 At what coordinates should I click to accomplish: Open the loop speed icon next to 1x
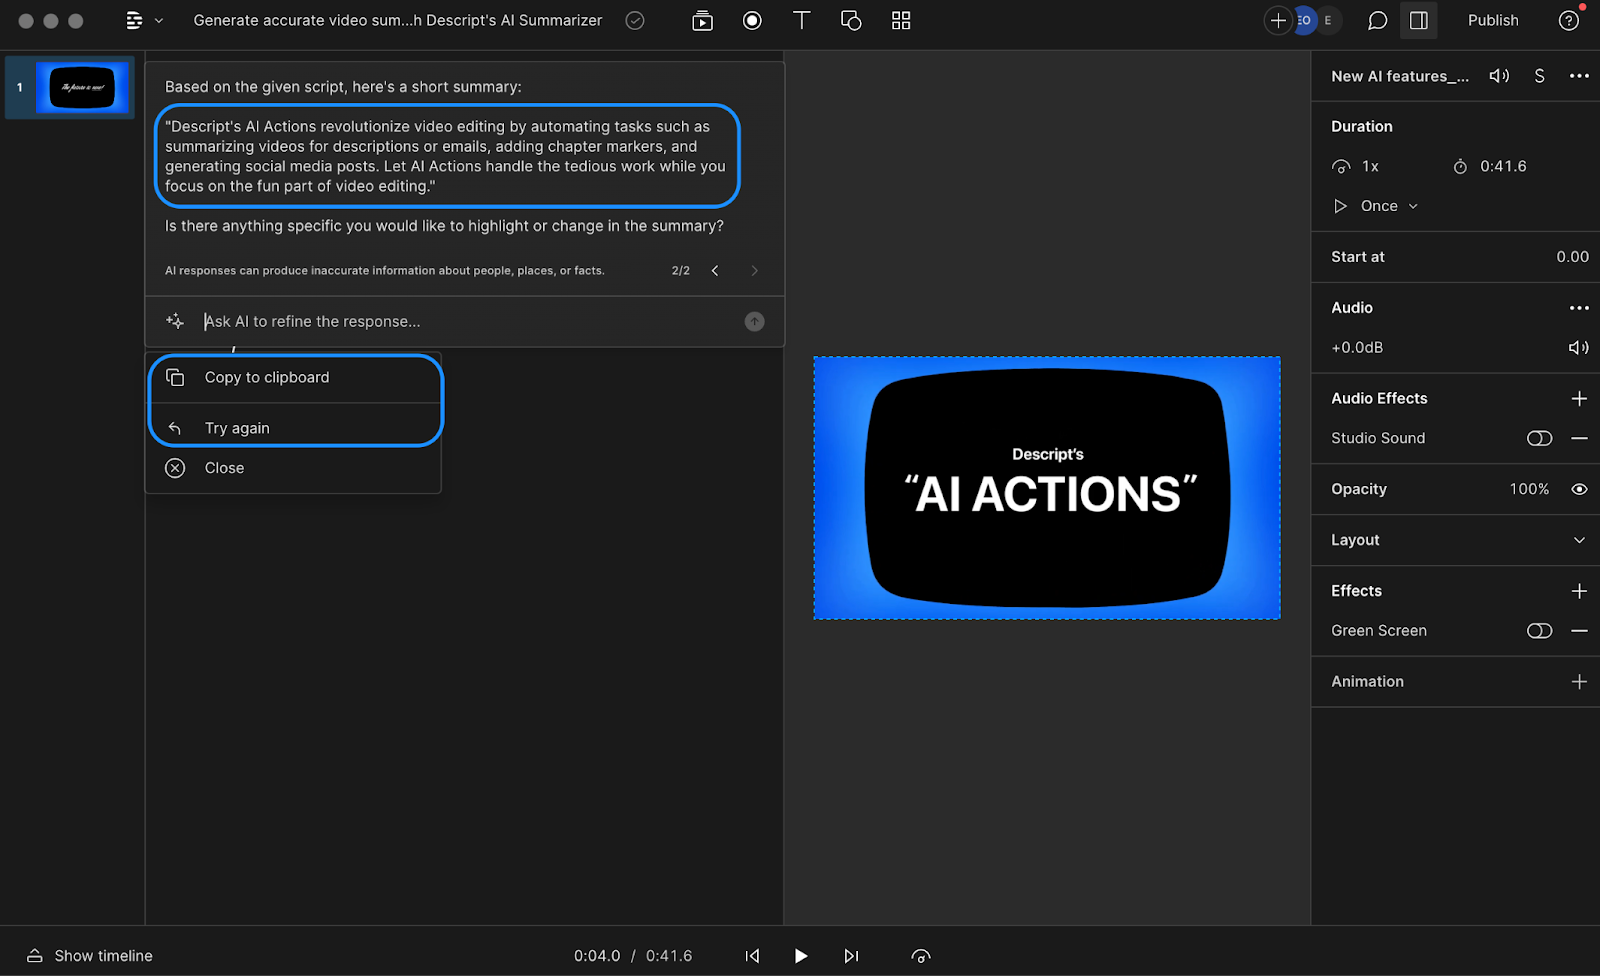(1342, 166)
